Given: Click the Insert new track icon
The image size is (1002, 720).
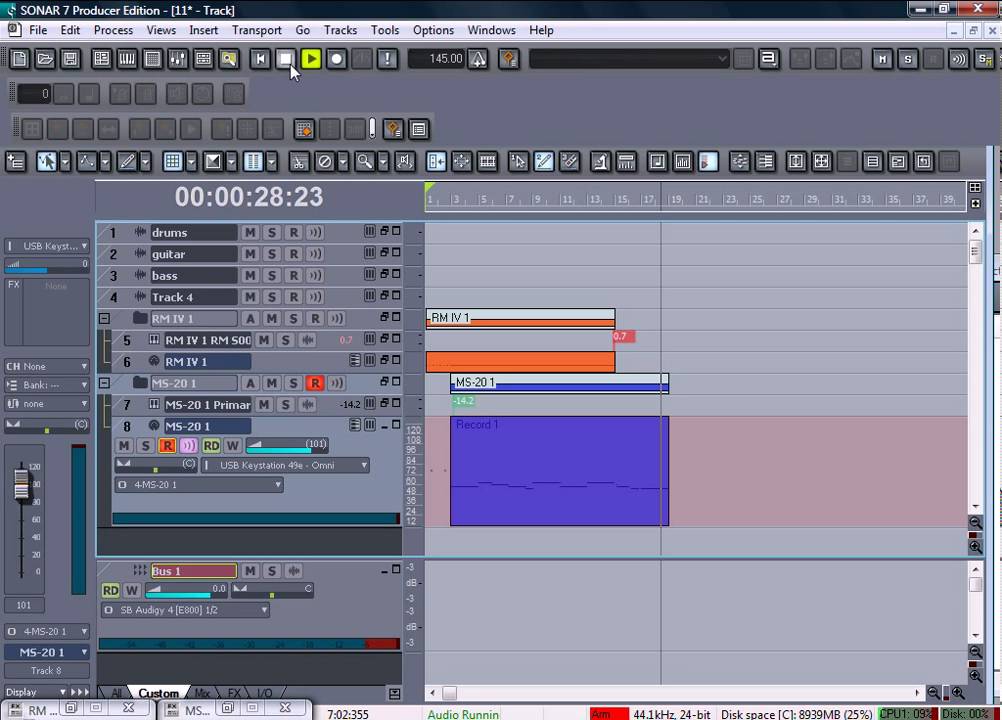Looking at the screenshot, I should pyautogui.click(x=15, y=162).
